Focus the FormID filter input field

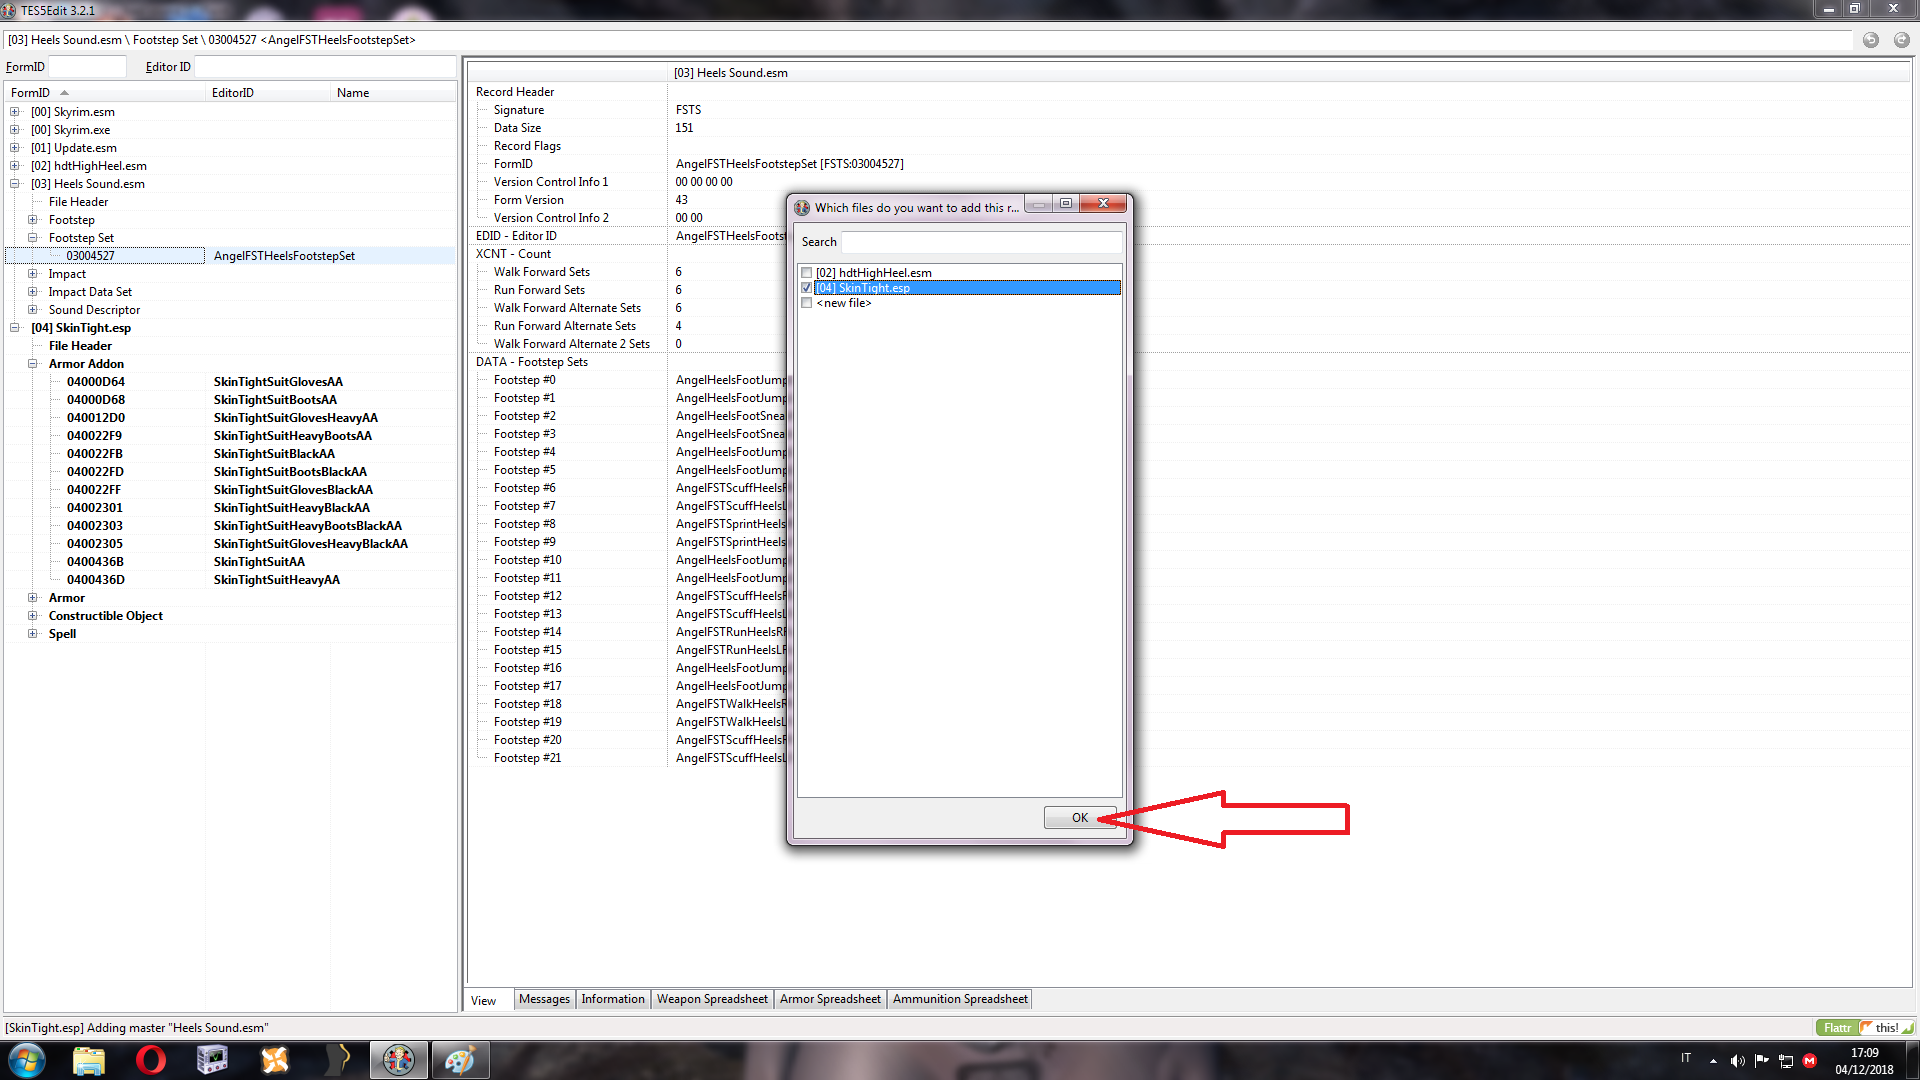(88, 67)
